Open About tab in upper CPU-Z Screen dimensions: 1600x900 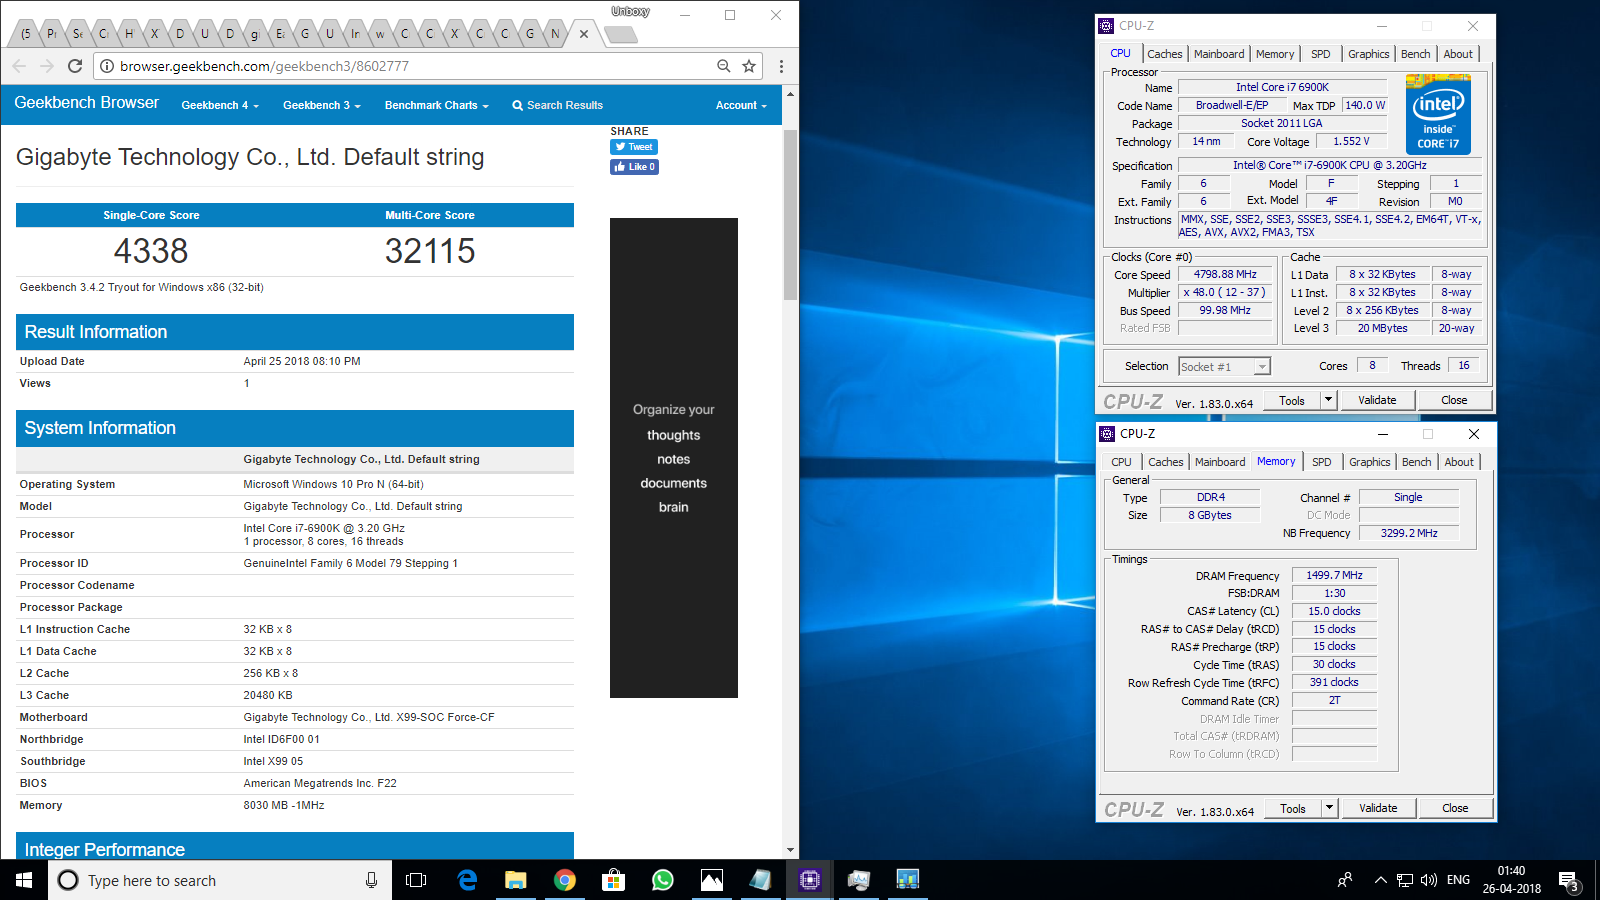point(1458,54)
